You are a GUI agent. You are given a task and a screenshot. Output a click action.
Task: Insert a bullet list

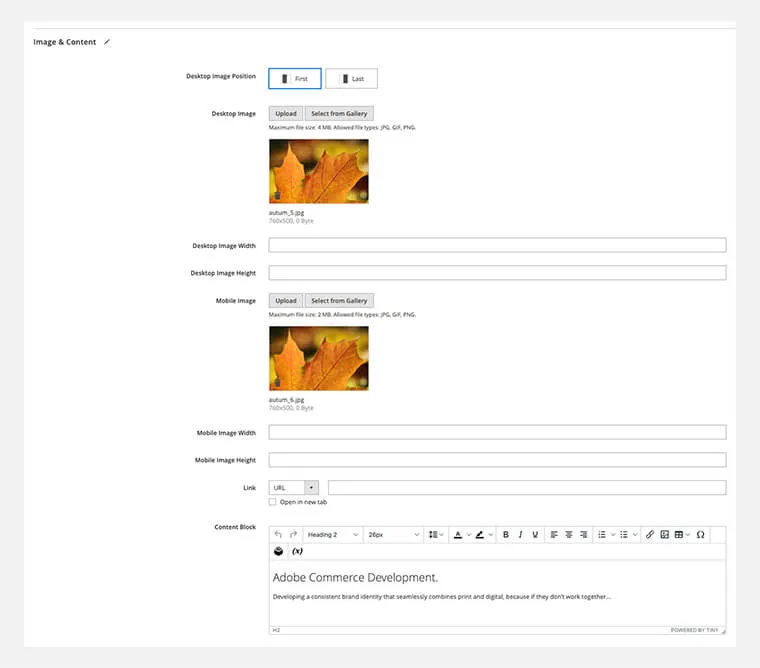(624, 534)
